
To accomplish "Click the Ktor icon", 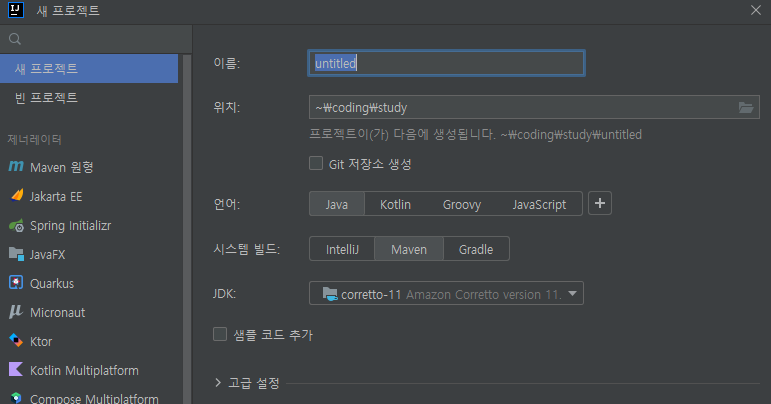I will click(16, 341).
